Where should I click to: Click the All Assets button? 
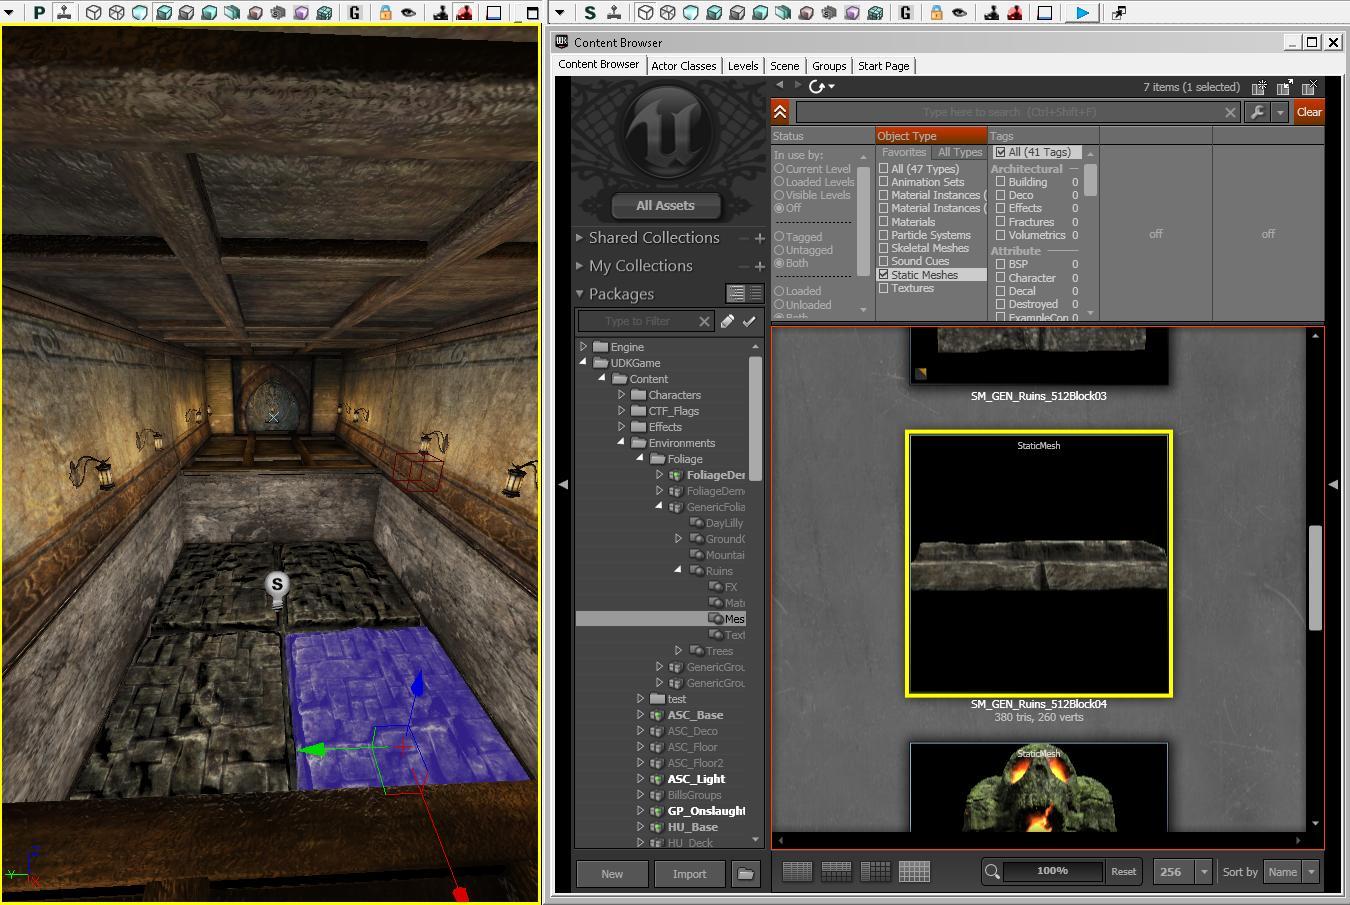(x=665, y=205)
